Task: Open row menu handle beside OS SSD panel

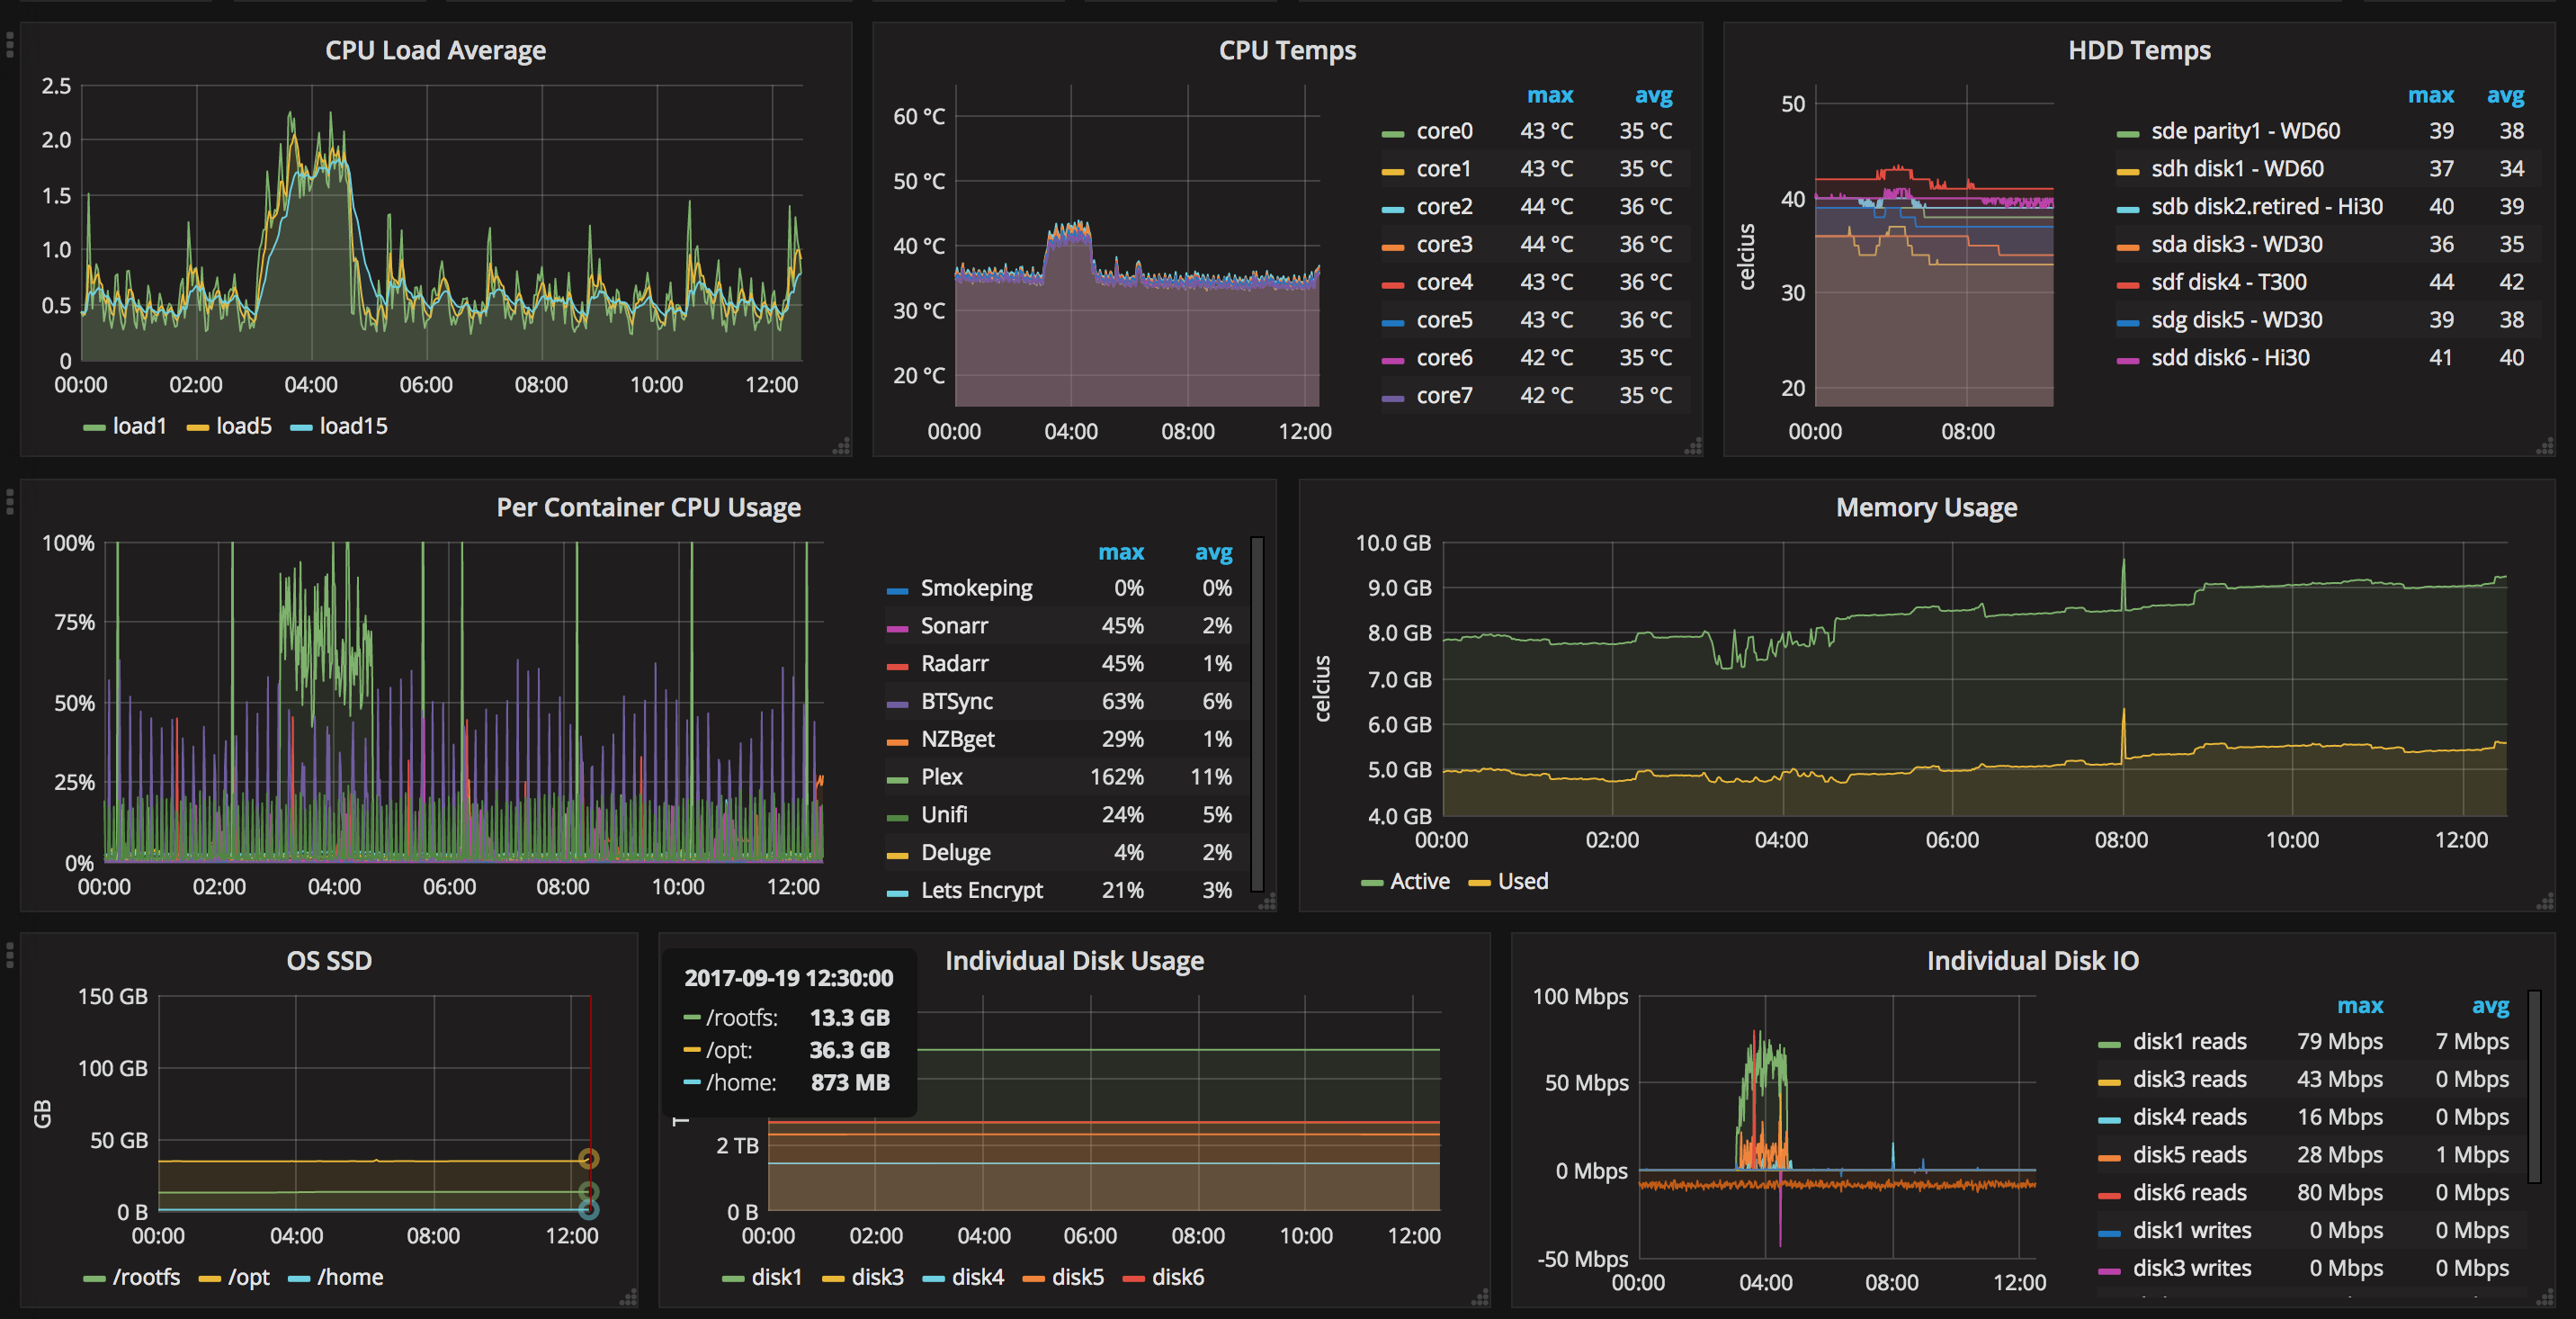Action: [10, 955]
